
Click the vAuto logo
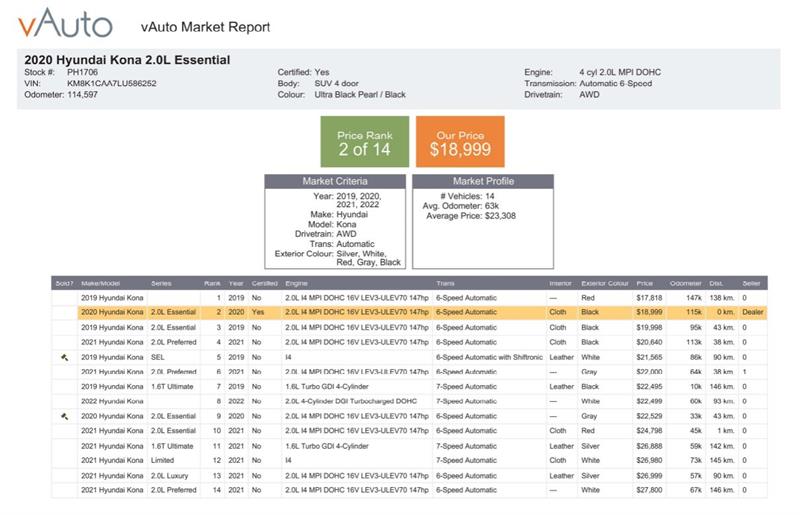tap(65, 23)
